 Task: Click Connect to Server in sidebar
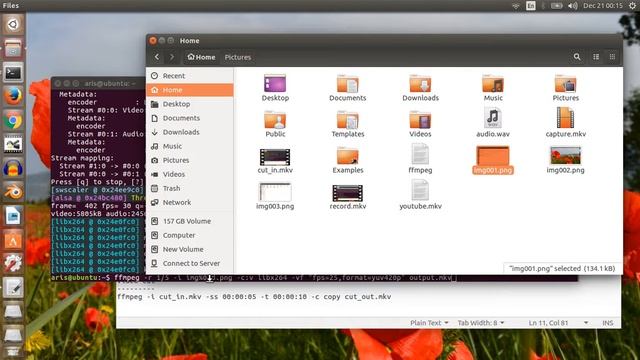[190, 264]
